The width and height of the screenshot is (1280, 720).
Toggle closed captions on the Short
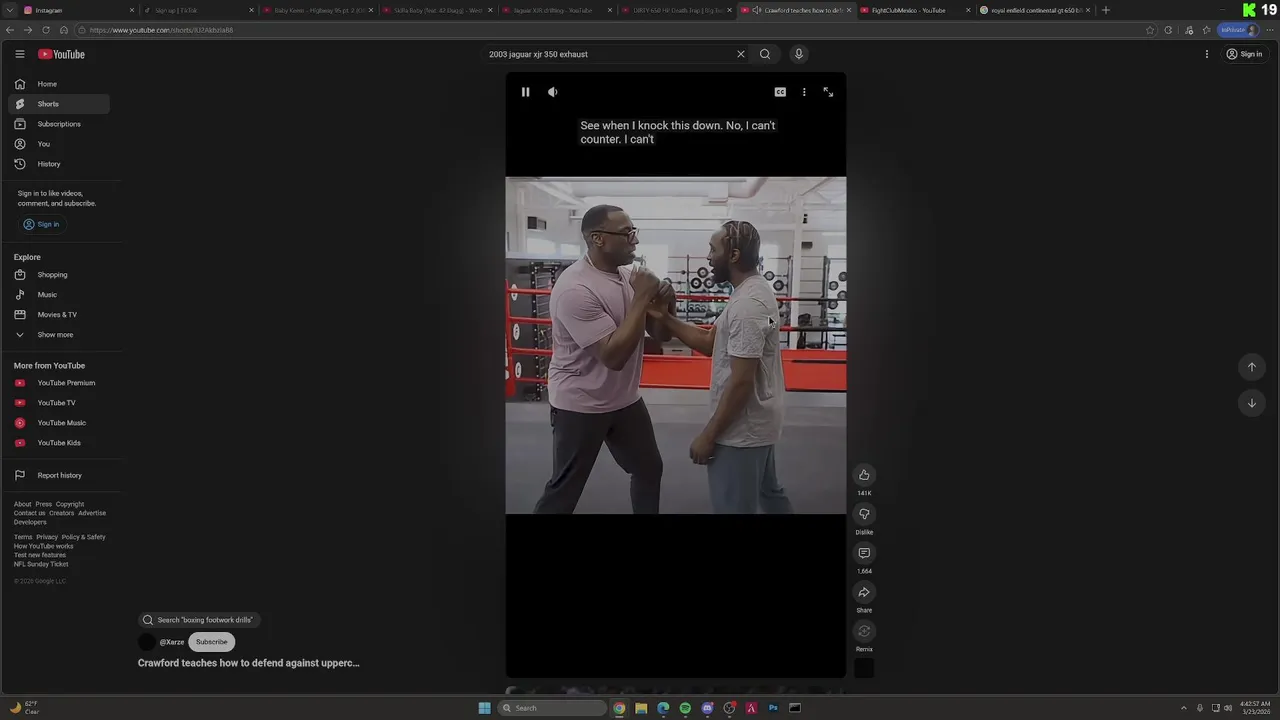click(x=780, y=92)
